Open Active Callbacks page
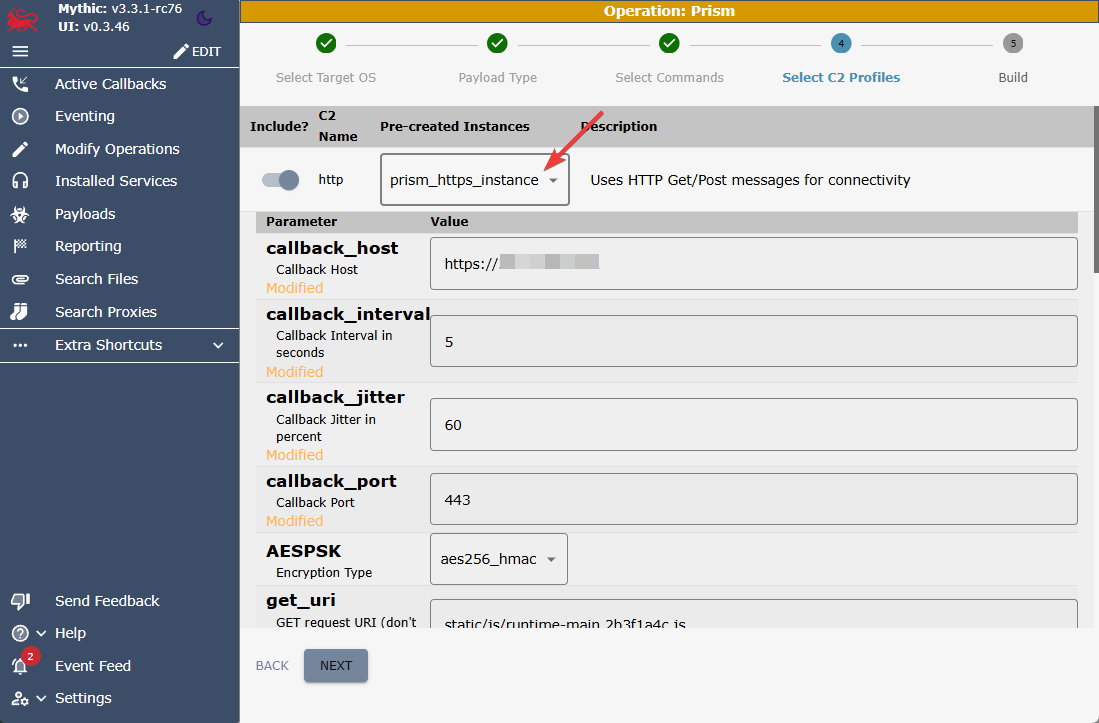Image resolution: width=1099 pixels, height=723 pixels. (x=111, y=84)
